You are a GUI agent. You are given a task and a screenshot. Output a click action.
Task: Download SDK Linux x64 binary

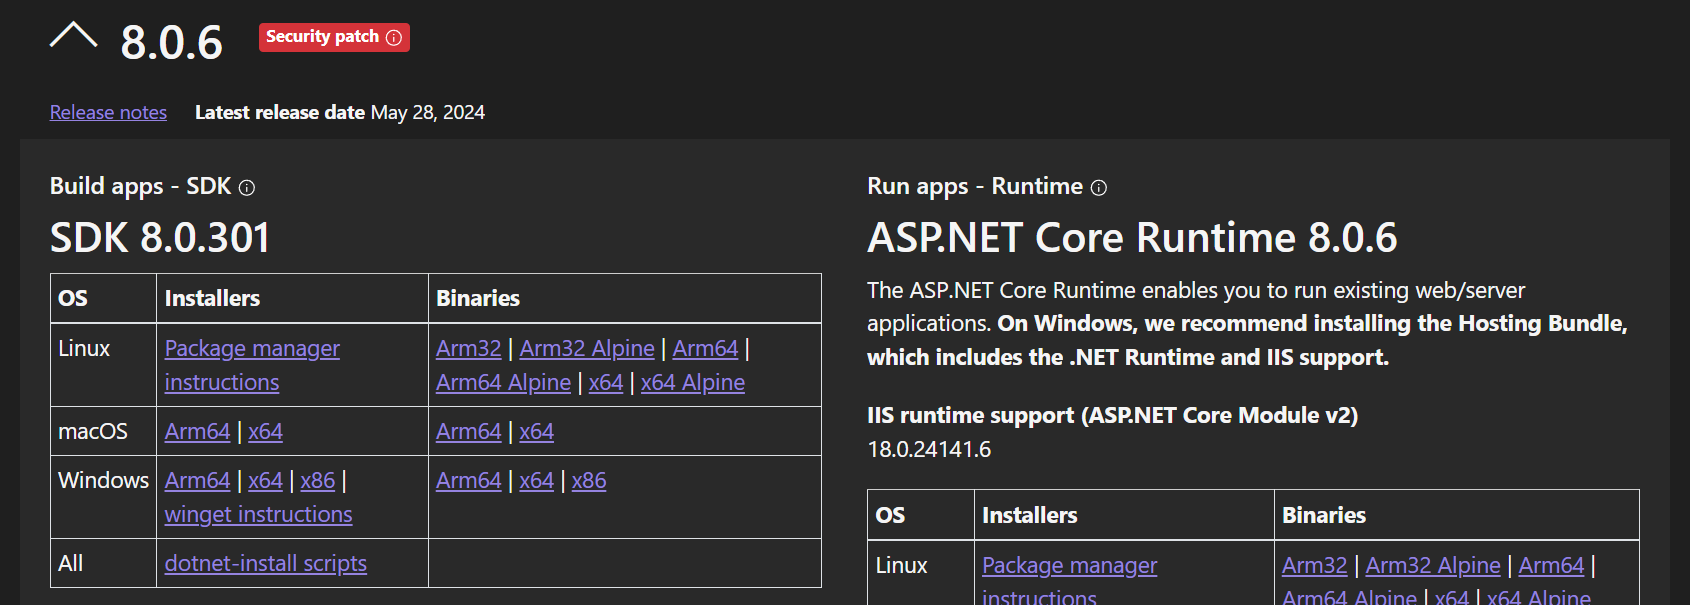(606, 382)
